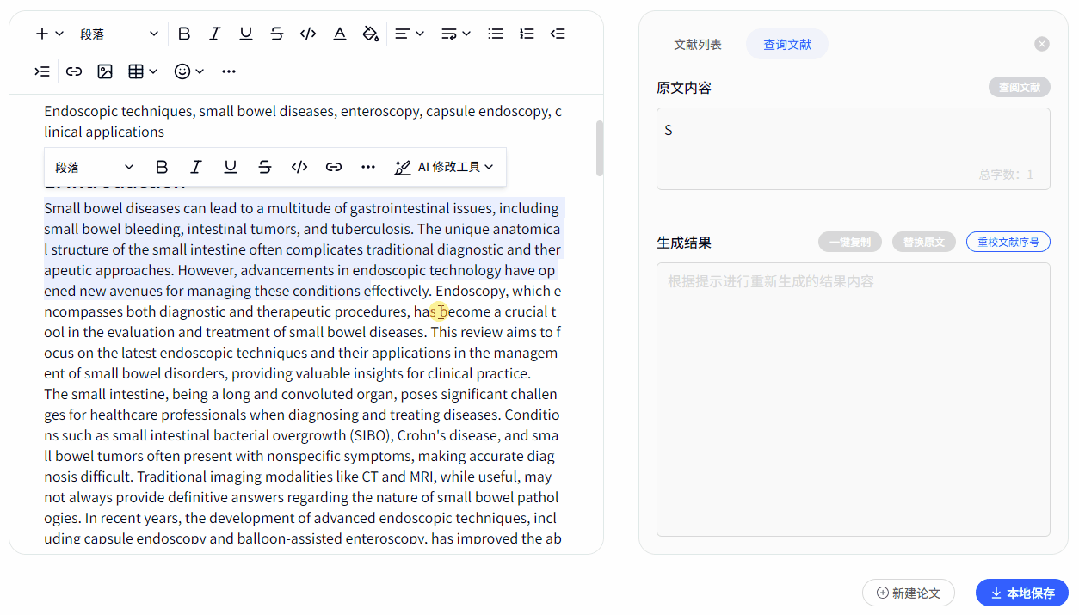Show more tools in the top toolbar
This screenshot has width=1079, height=615.
tap(229, 72)
